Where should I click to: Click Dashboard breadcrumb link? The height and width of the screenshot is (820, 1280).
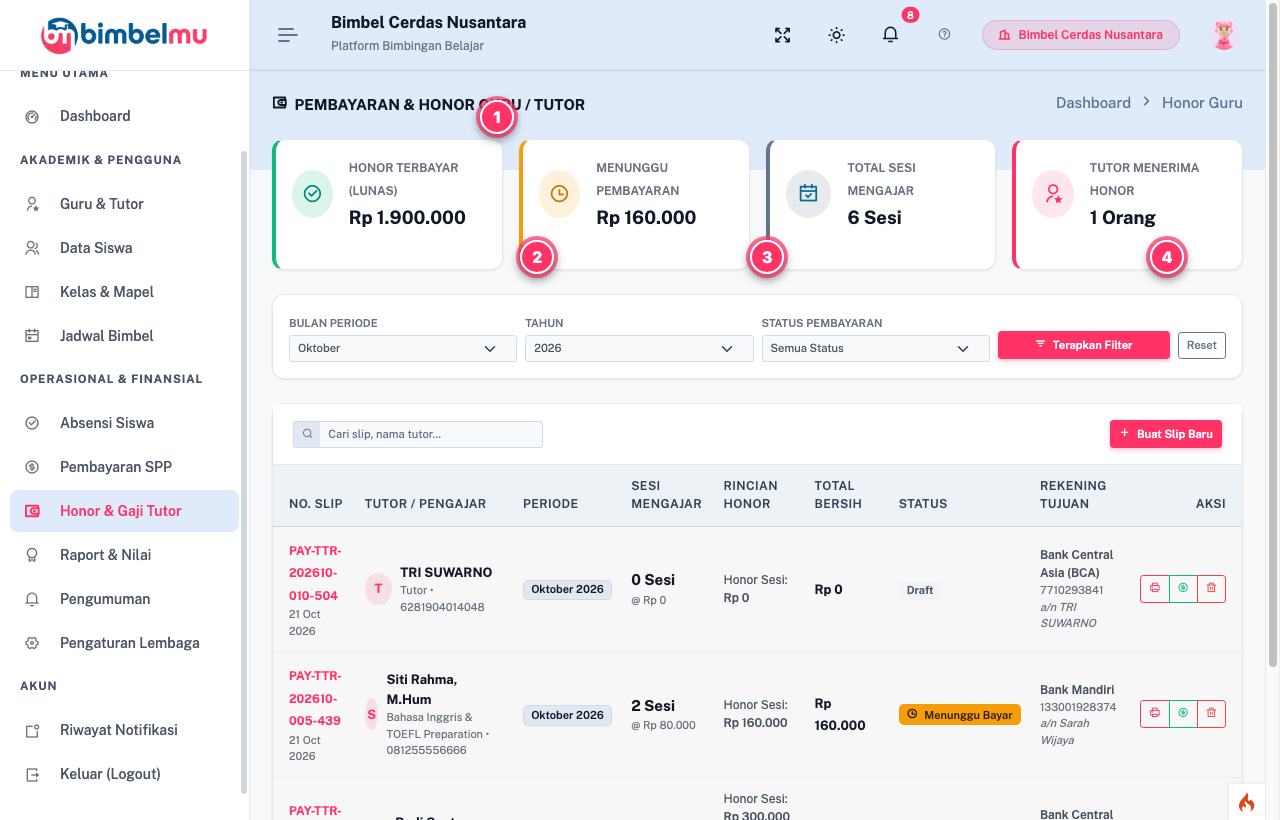pos(1093,103)
